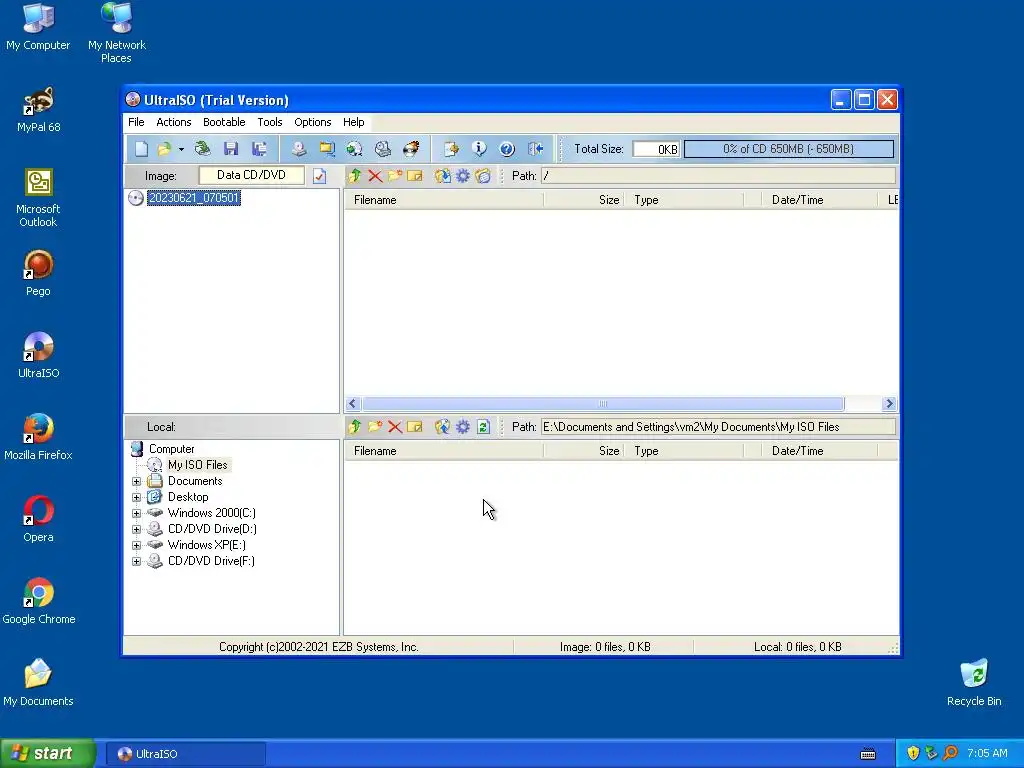This screenshot has width=1024, height=768.
Task: Click the 0% of CD 650MB capacity bar
Action: click(789, 149)
